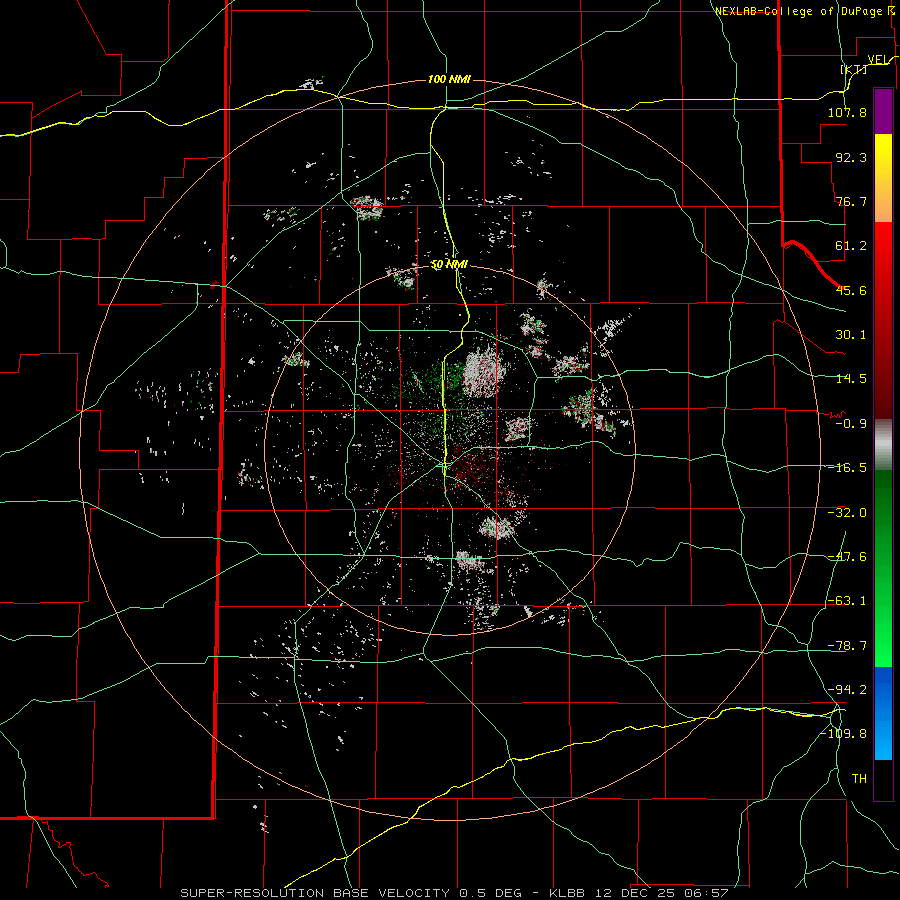Click the yellow-orange segment of the color scale
Image resolution: width=900 pixels, height=900 pixels.
tap(883, 178)
